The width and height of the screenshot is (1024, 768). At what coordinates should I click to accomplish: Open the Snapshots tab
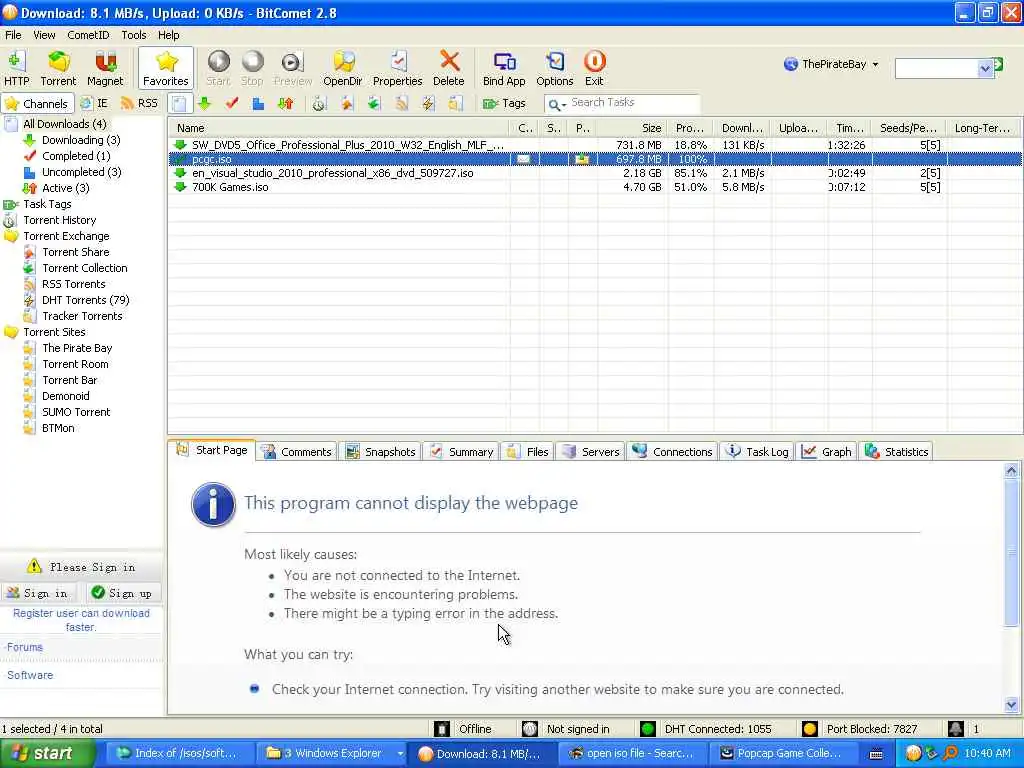(381, 451)
